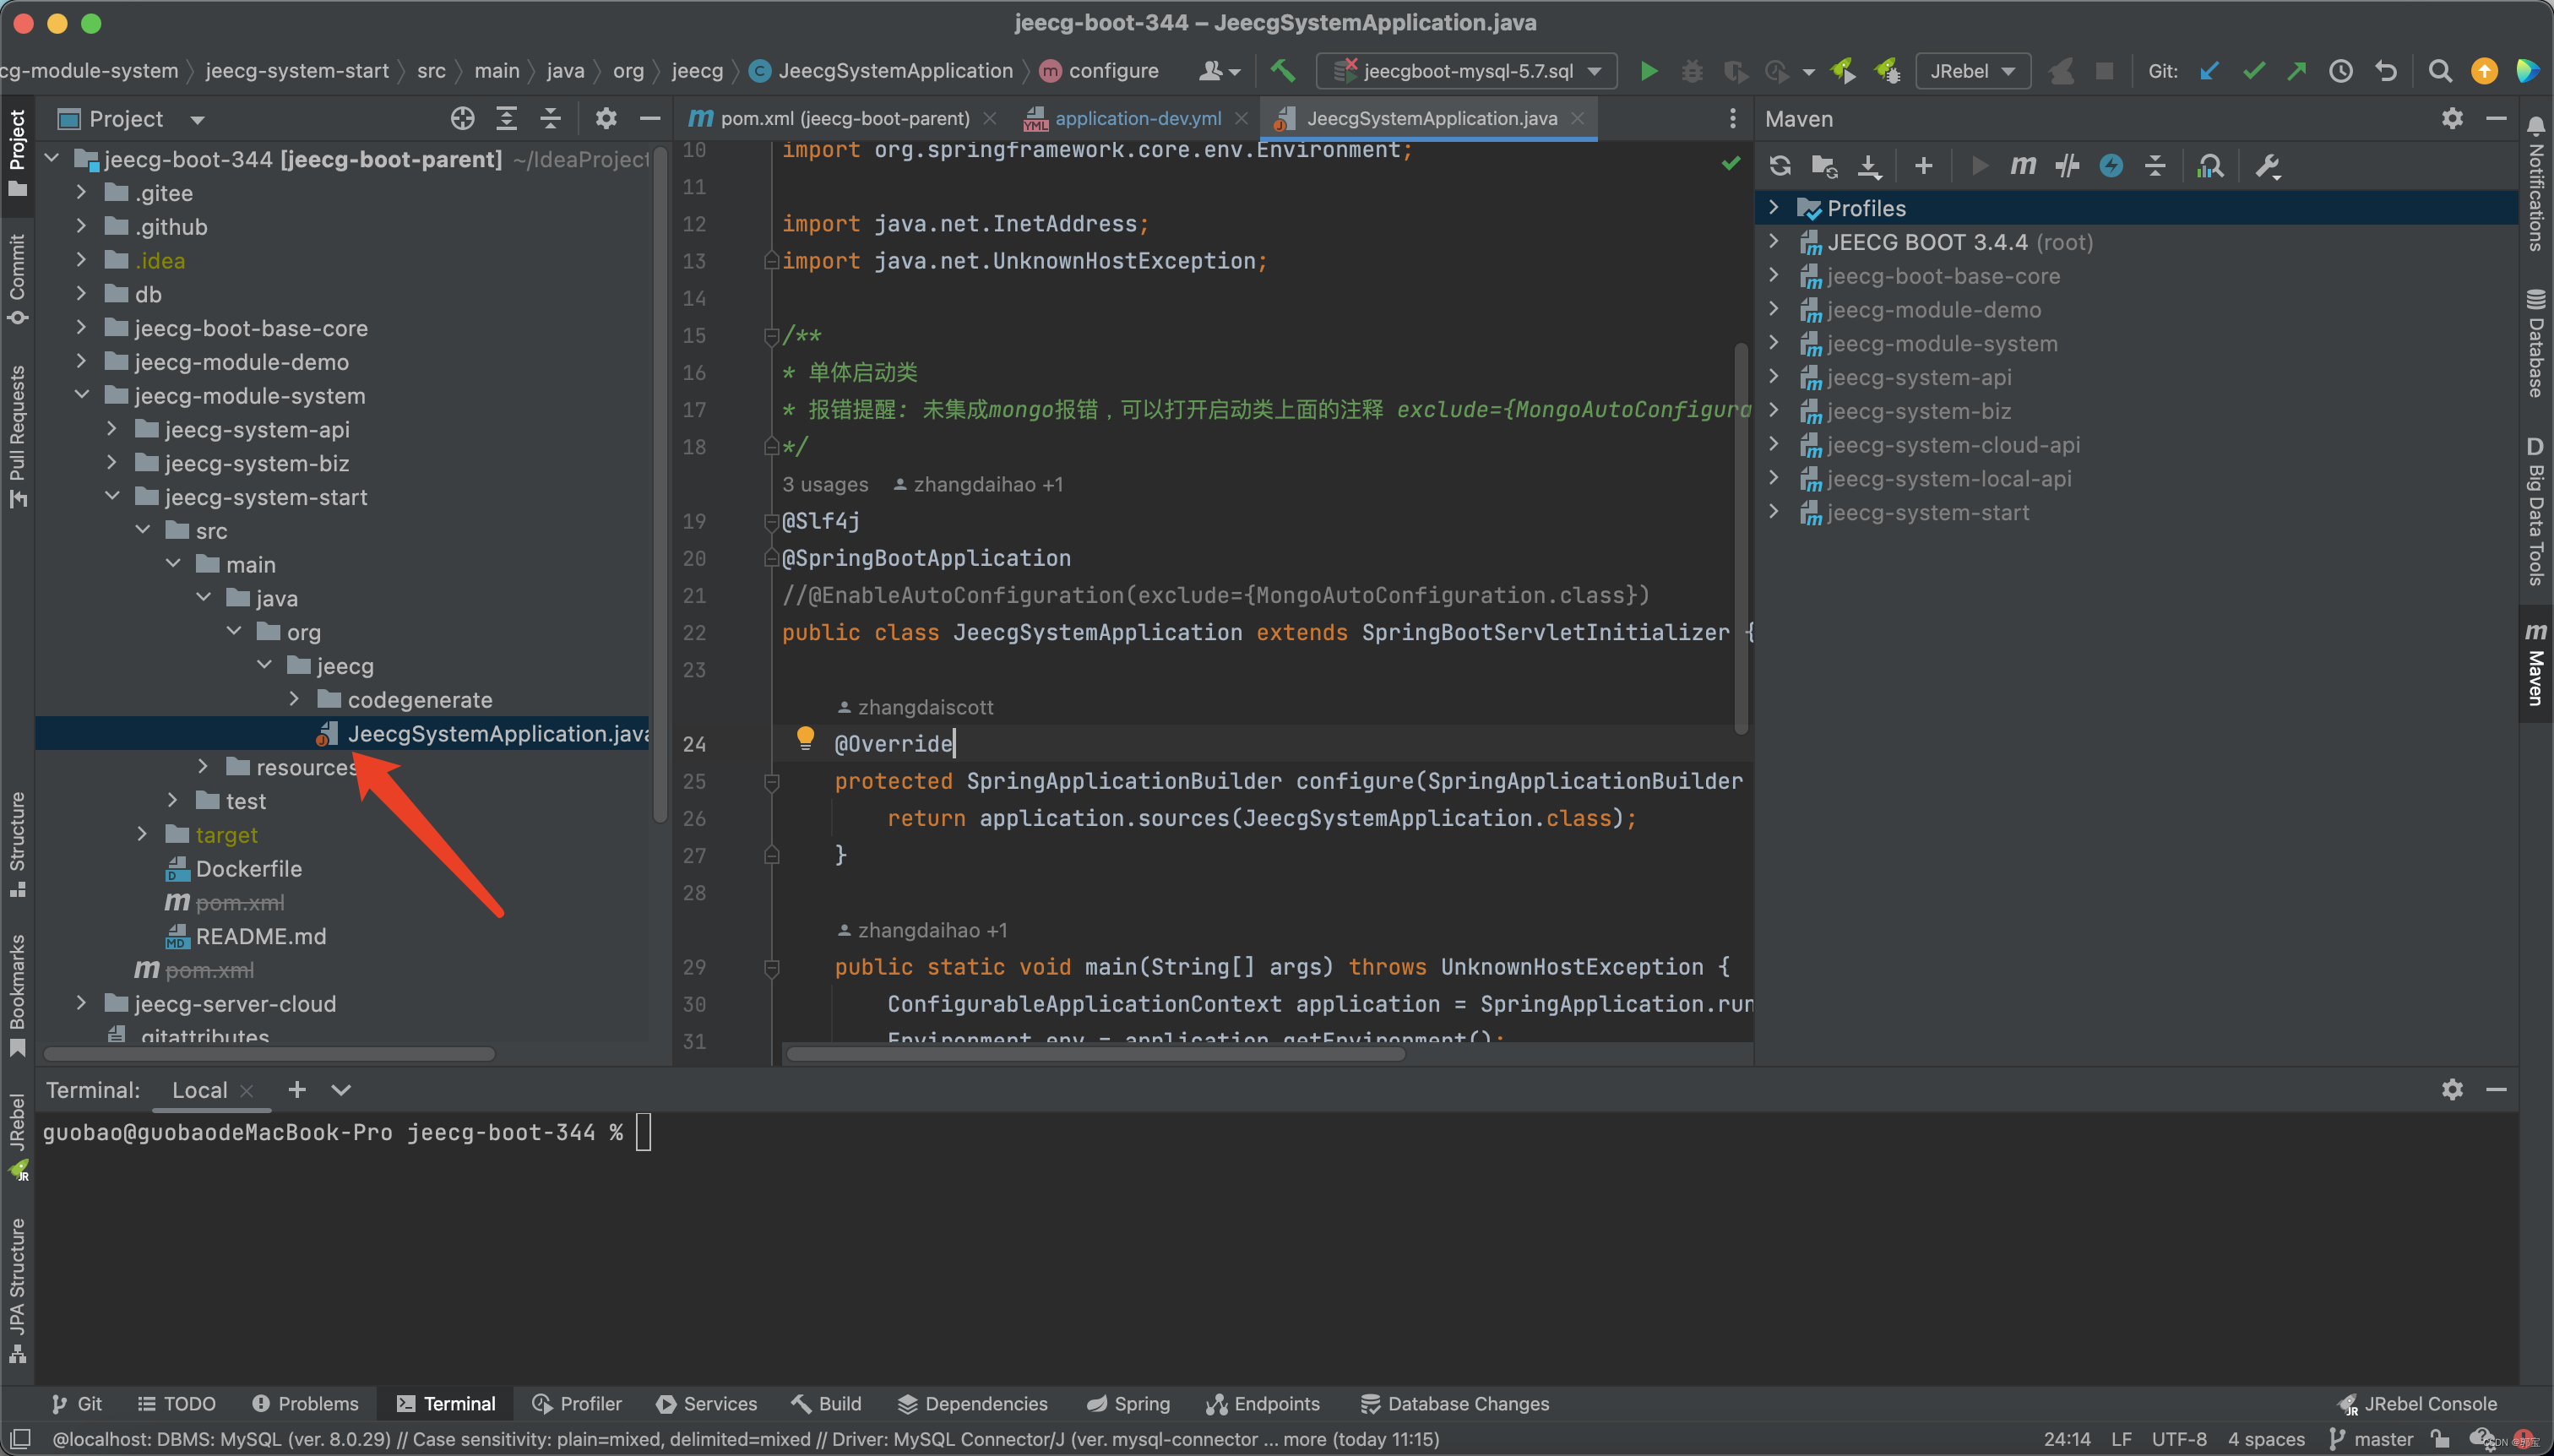The height and width of the screenshot is (1456, 2554).
Task: Execute Maven goal icon
Action: click(2022, 166)
